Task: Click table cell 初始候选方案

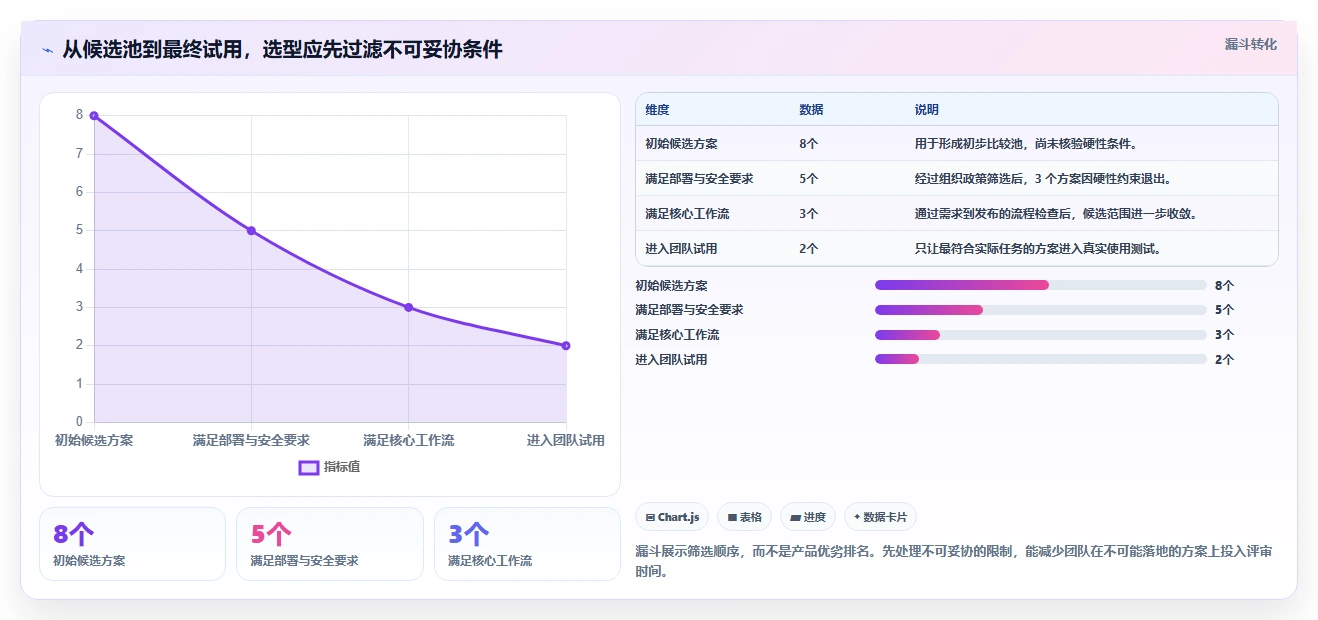Action: (681, 144)
